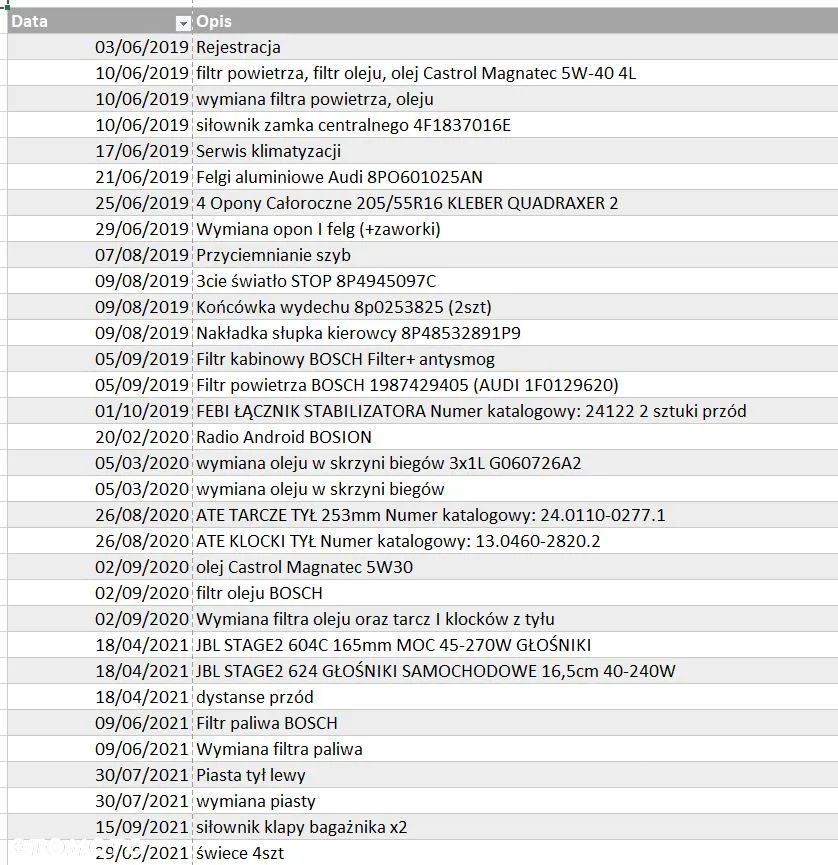Select the date cell 07/08/2019

[x=142, y=255]
